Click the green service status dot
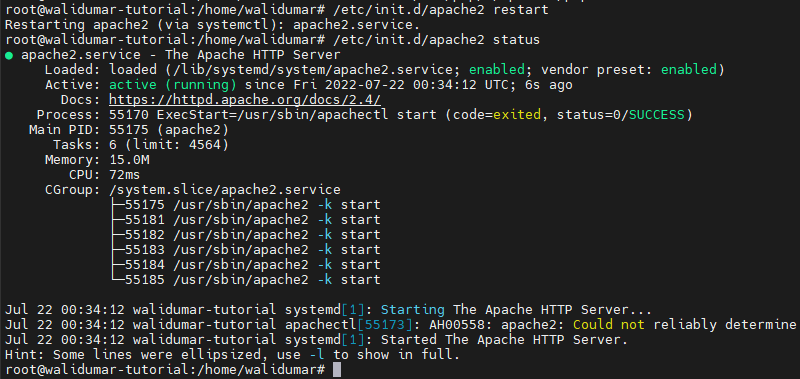Screen dimensions: 800x379 (x=9, y=55)
